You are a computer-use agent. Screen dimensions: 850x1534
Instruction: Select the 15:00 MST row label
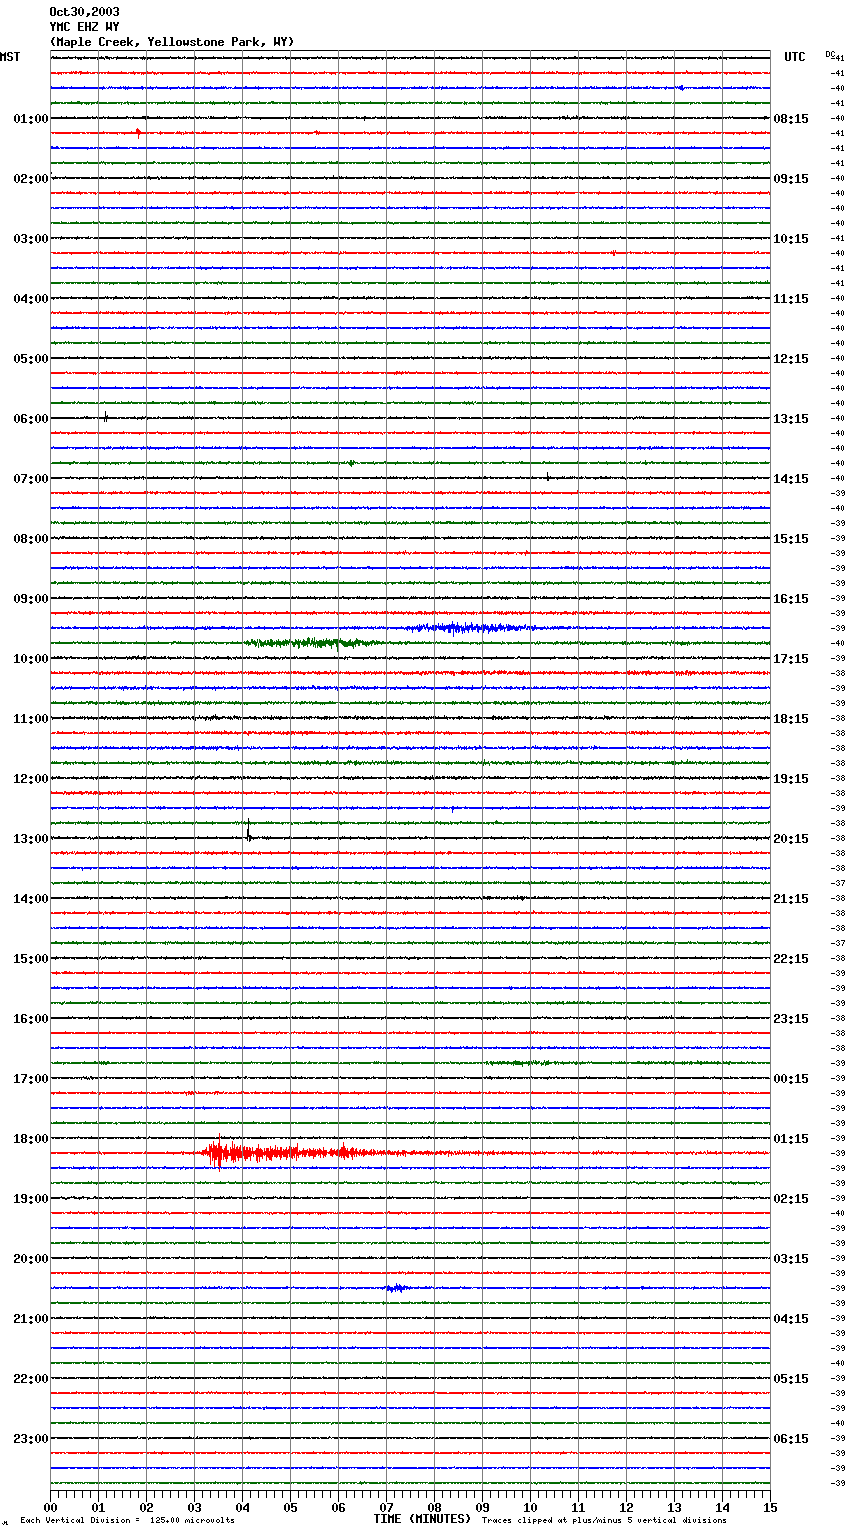coord(30,959)
